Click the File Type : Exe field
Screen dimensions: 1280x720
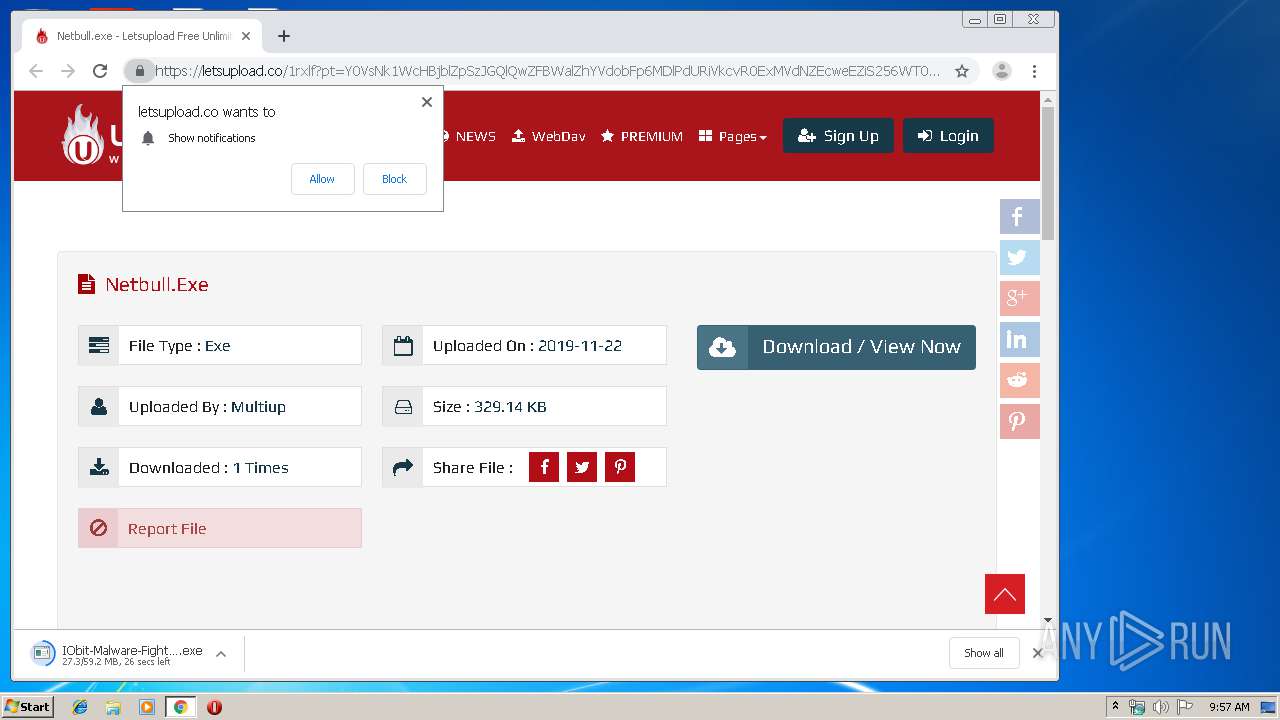click(x=220, y=345)
